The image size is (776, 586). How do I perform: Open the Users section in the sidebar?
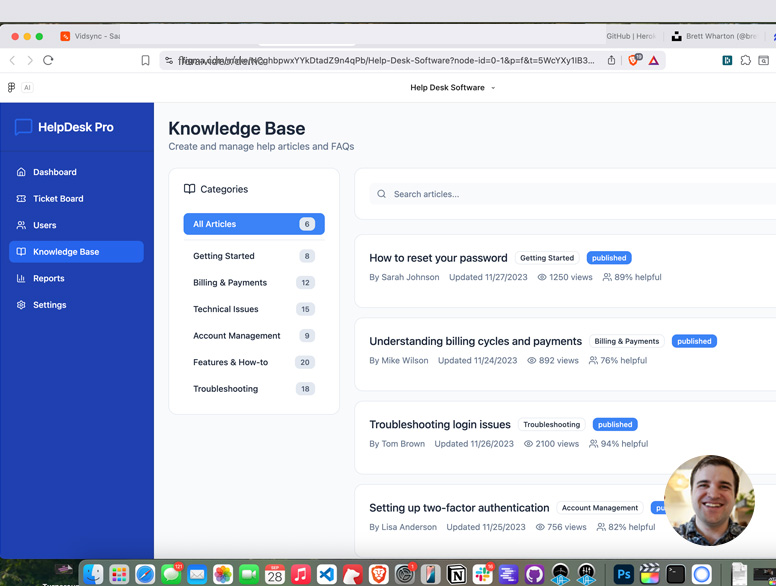pos(44,225)
